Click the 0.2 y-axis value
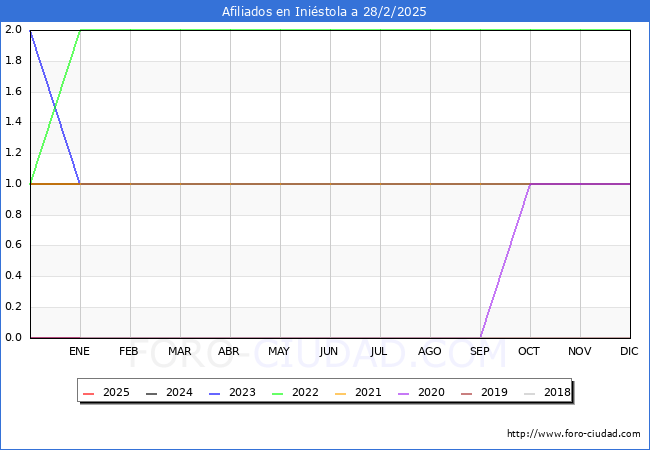 pyautogui.click(x=13, y=307)
